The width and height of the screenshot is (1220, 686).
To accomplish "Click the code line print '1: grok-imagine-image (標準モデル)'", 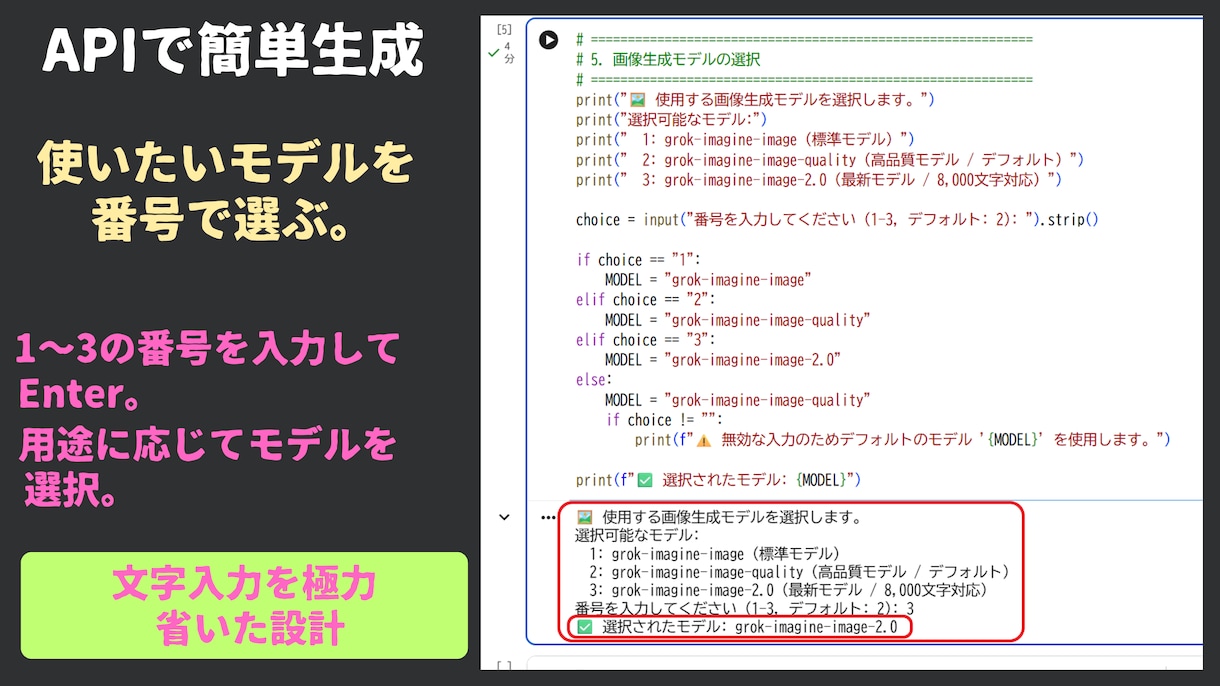I will (x=745, y=140).
